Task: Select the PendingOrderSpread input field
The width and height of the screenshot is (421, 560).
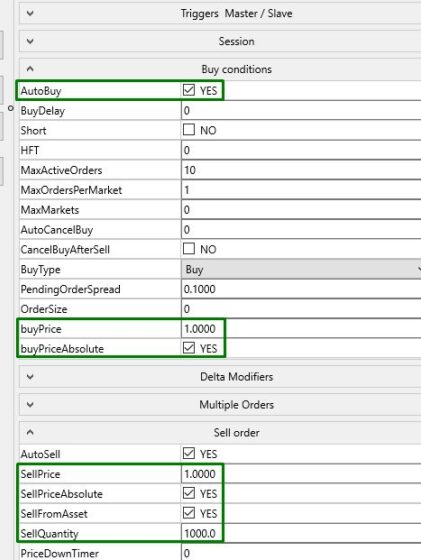Action: tap(301, 289)
